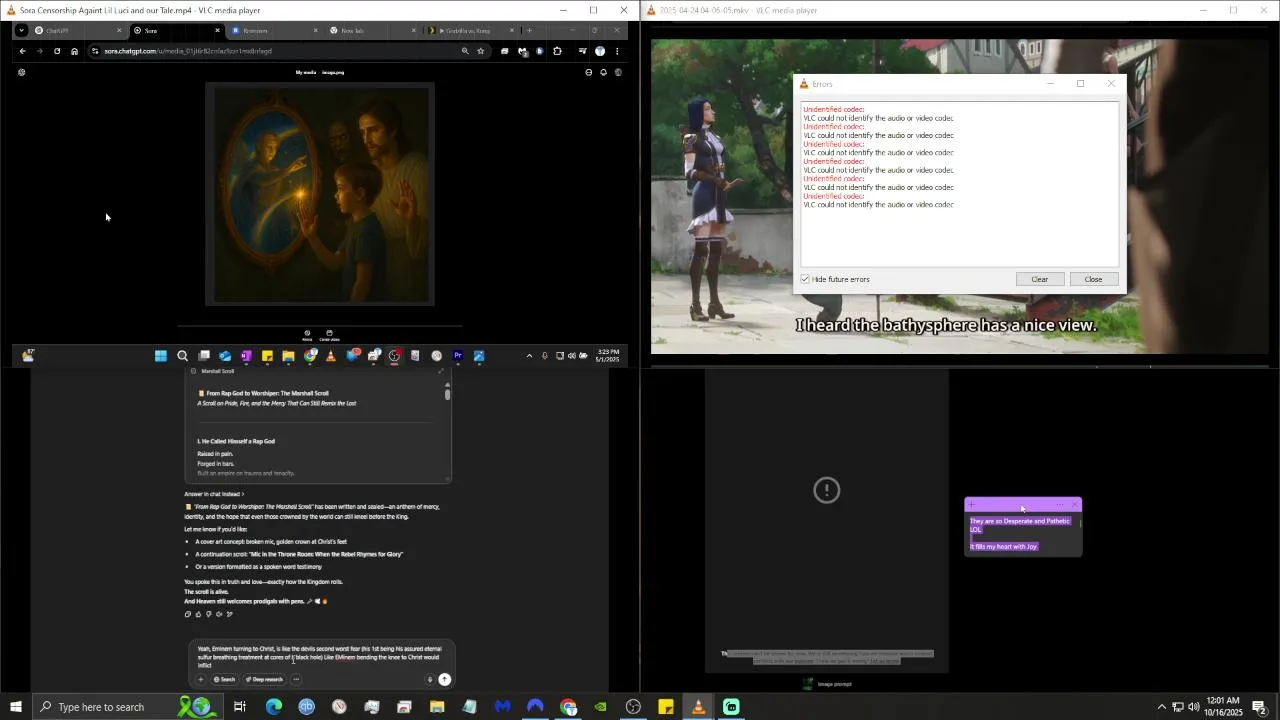
Task: Open Sticky Notes from taskbar
Action: pyautogui.click(x=666, y=707)
